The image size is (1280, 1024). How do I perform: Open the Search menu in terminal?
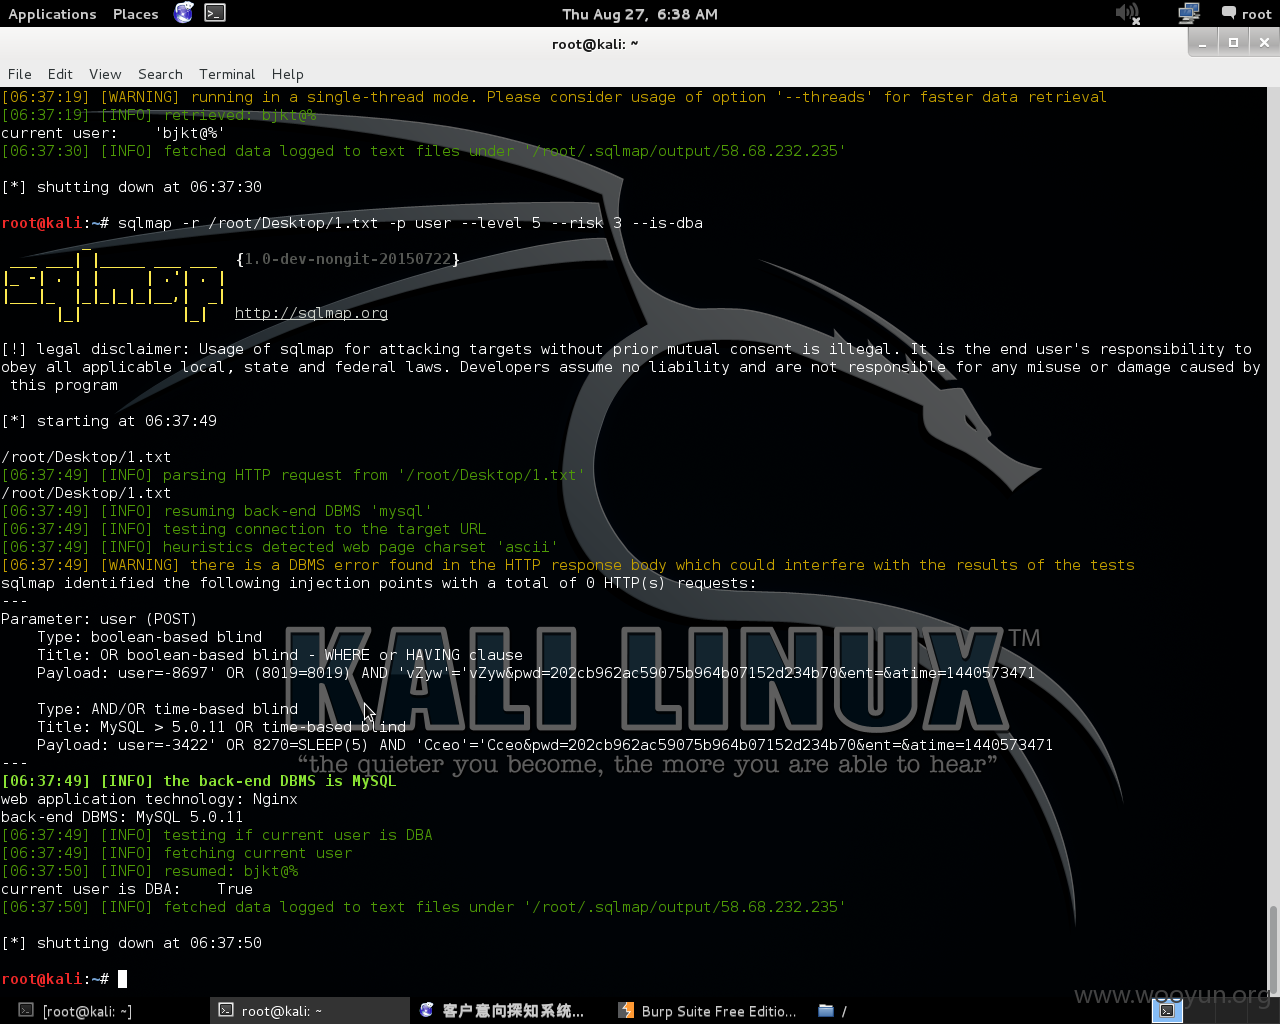(160, 74)
